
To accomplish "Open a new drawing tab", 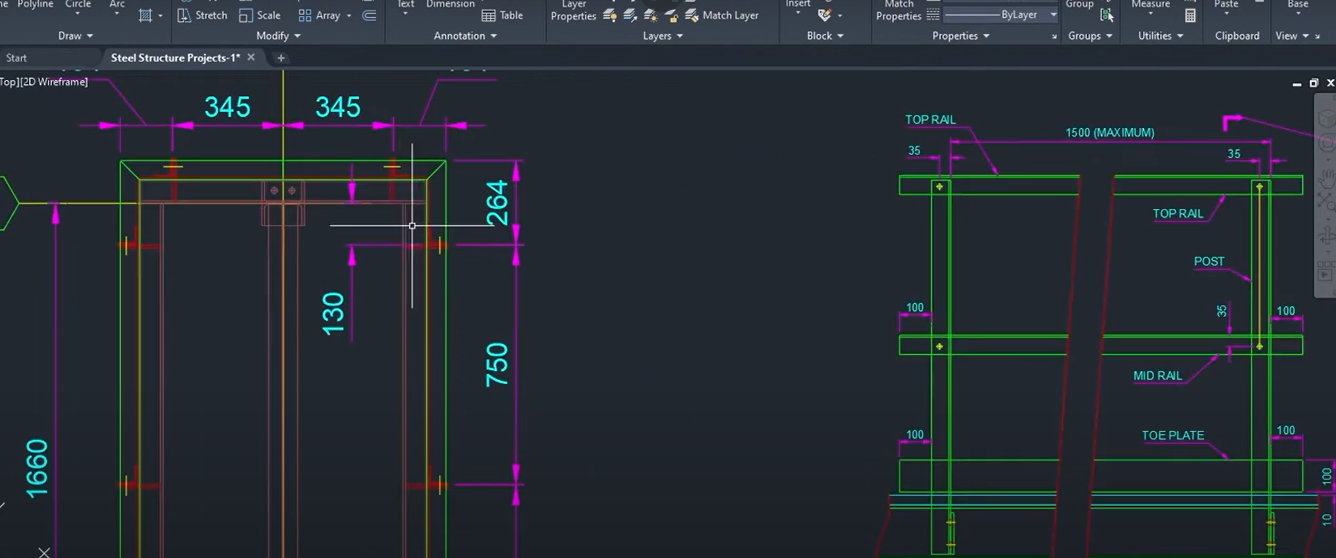I will pyautogui.click(x=281, y=58).
